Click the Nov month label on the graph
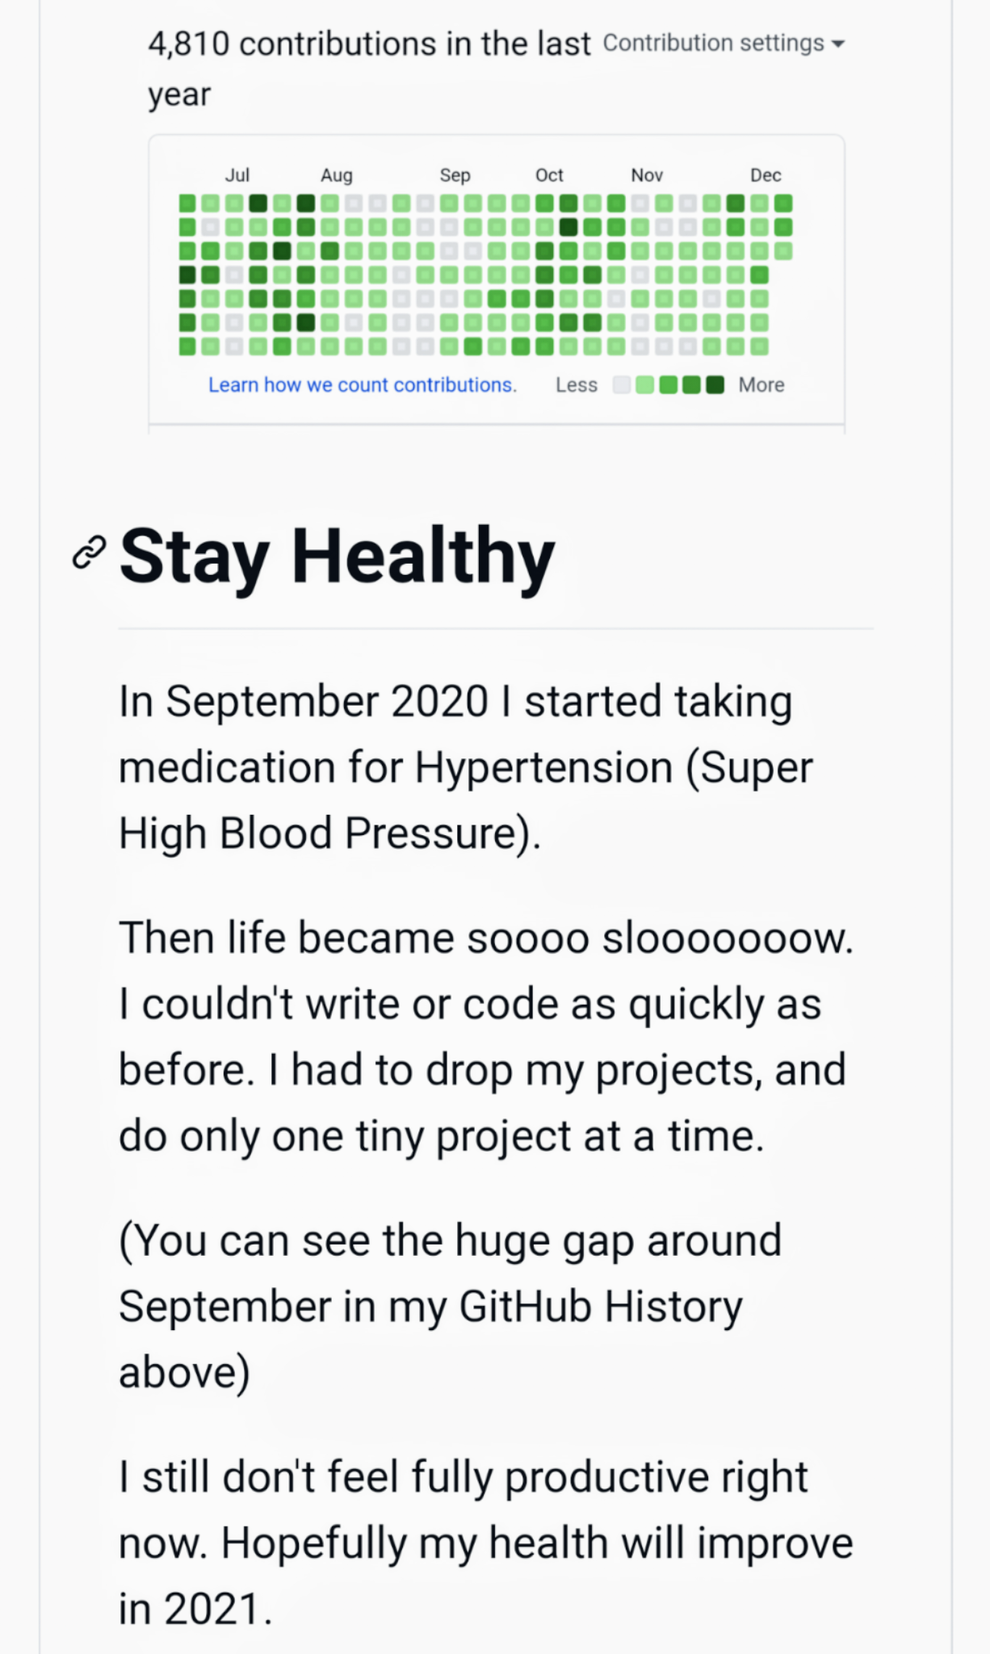 click(647, 175)
